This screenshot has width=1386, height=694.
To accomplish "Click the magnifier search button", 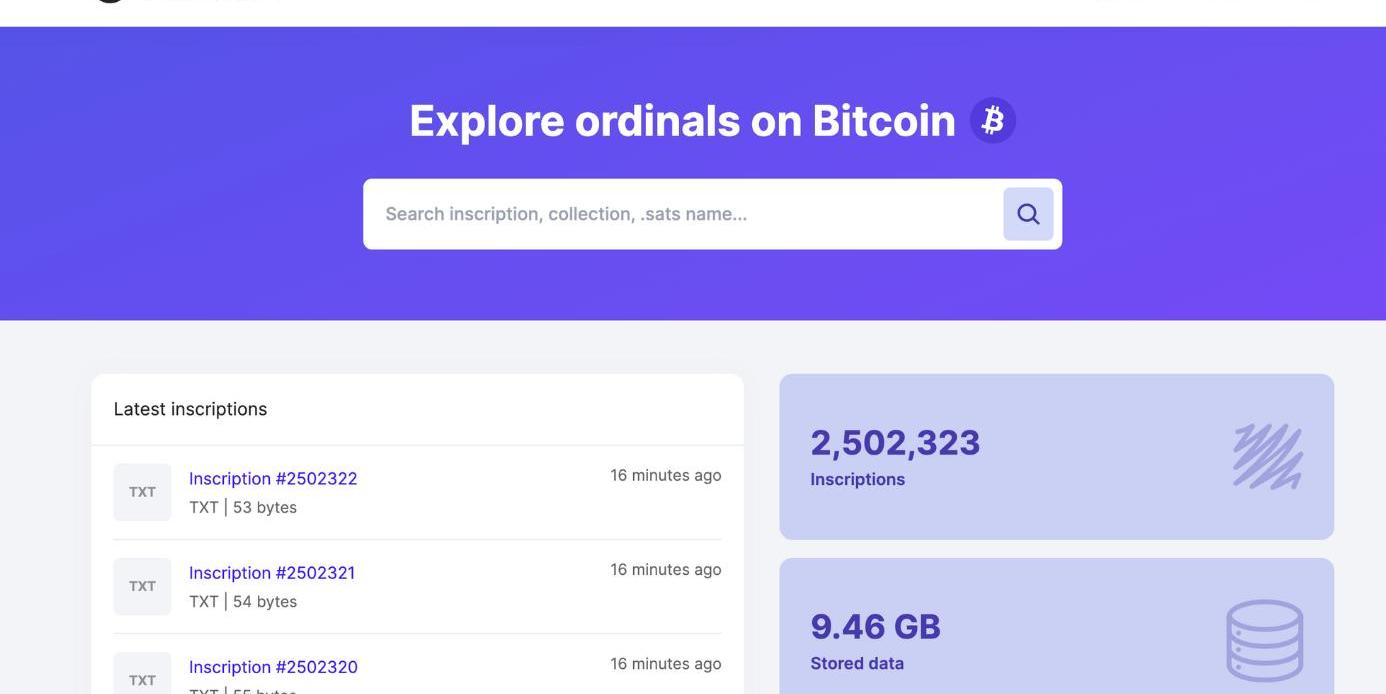I will click(1028, 214).
